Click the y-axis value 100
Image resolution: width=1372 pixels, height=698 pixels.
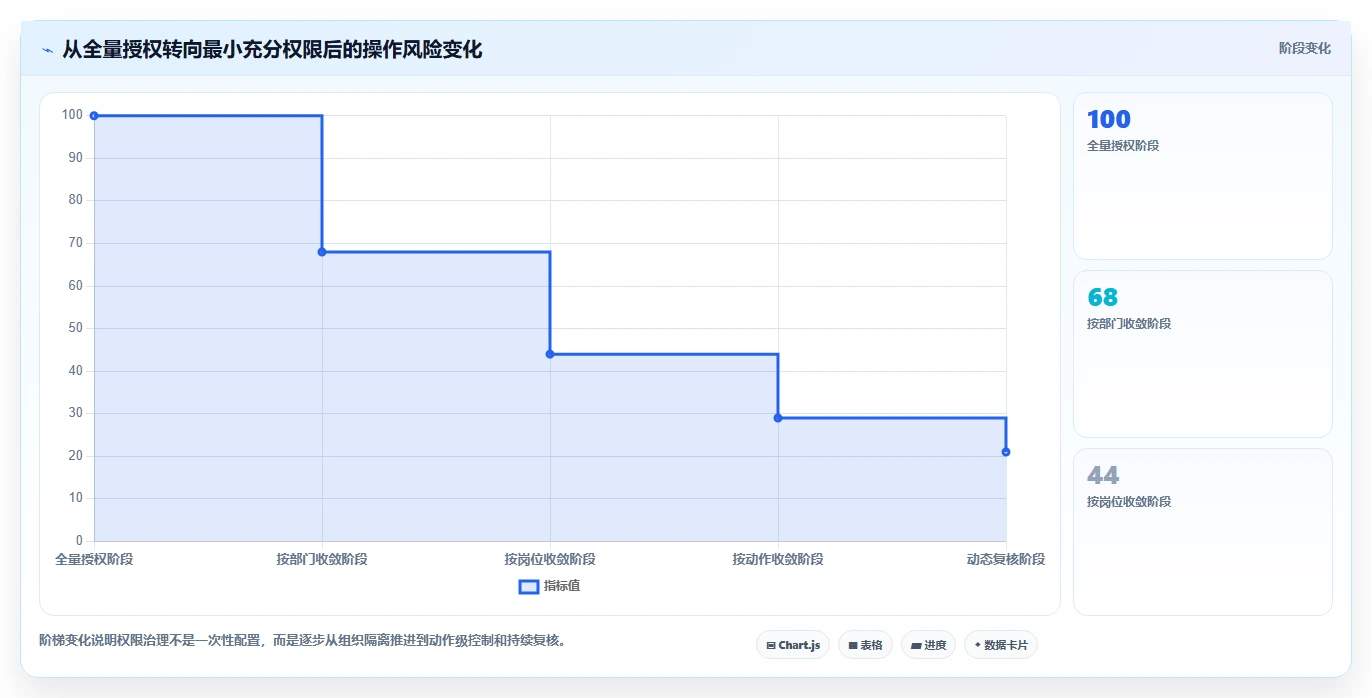coord(72,115)
